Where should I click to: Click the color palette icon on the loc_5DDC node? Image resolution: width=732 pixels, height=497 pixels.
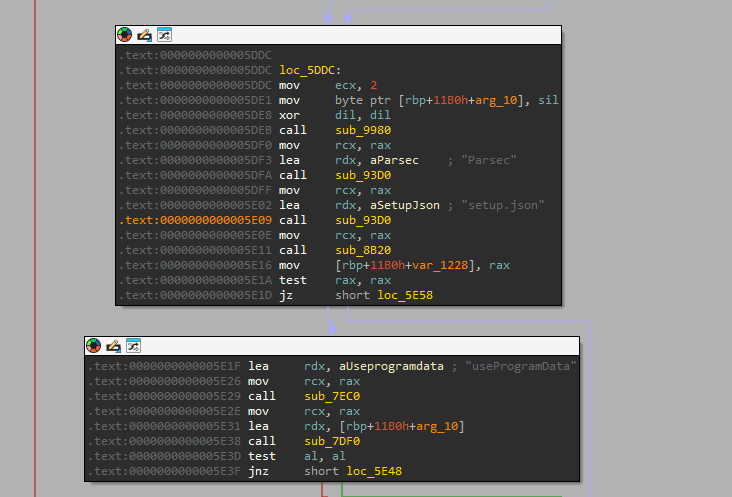pyautogui.click(x=125, y=35)
